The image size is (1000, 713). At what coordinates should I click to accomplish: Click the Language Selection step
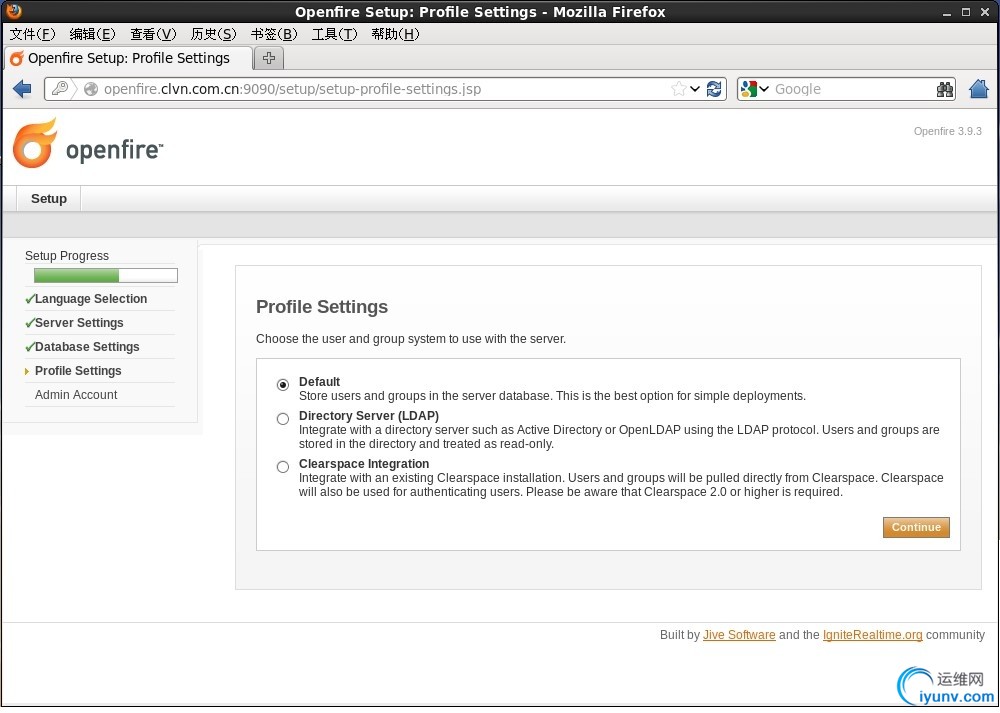91,298
